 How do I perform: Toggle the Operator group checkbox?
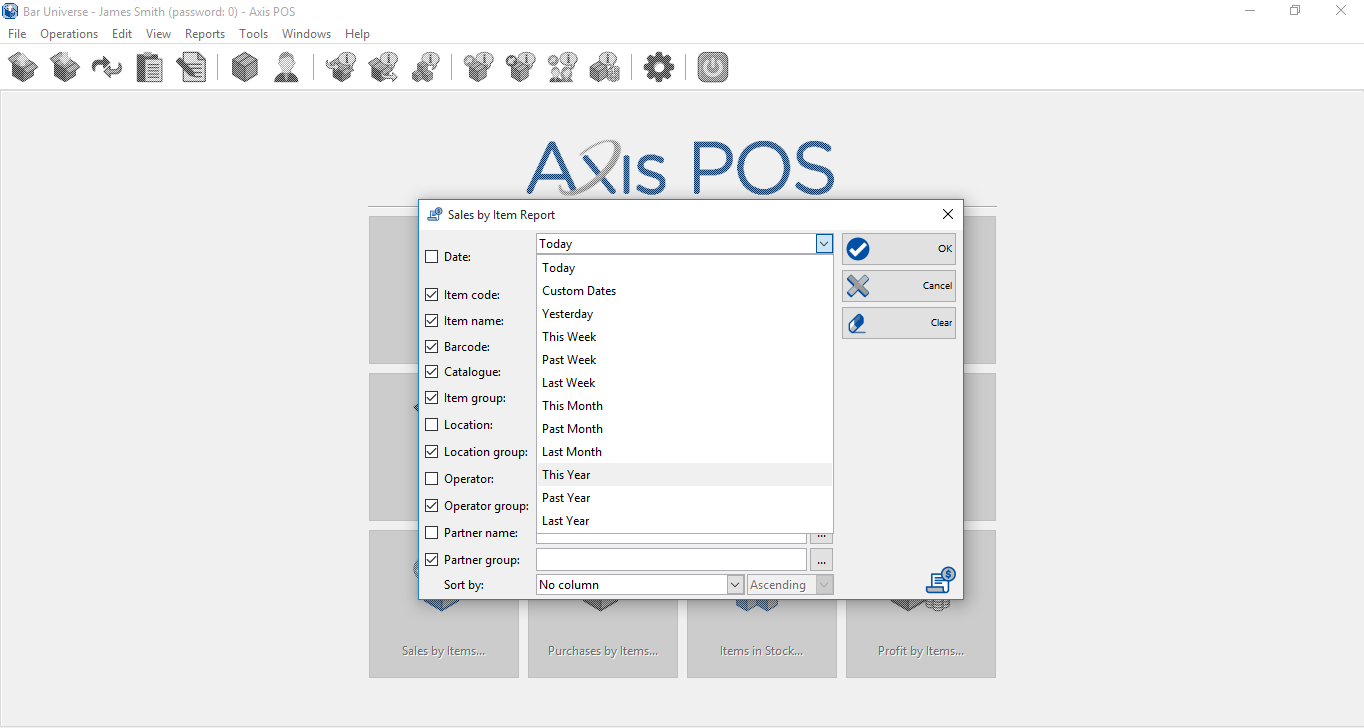point(432,506)
